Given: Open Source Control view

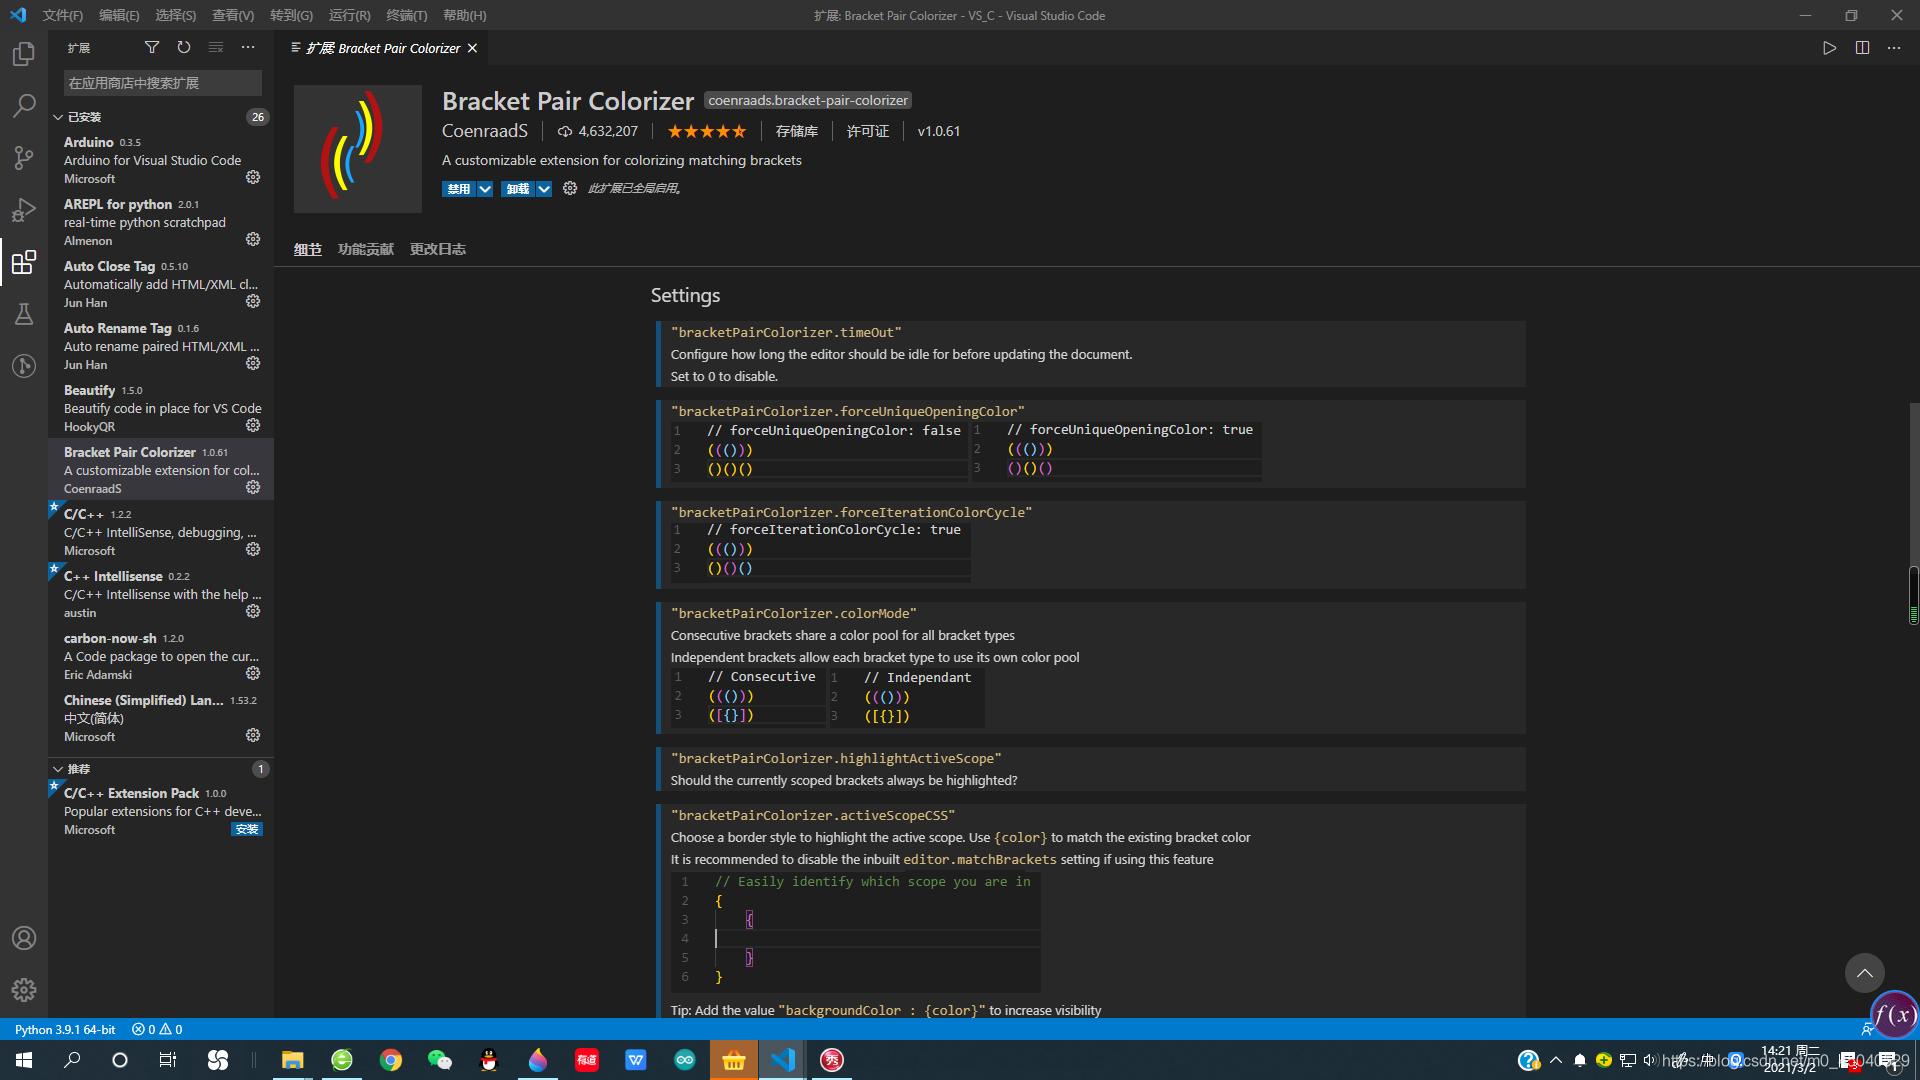Looking at the screenshot, I should coord(24,157).
